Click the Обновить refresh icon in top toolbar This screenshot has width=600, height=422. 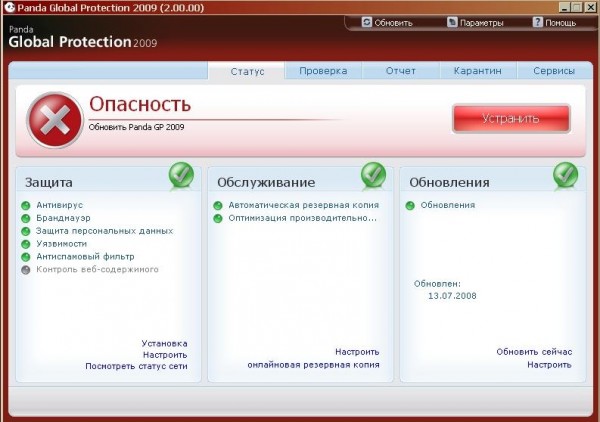tap(366, 22)
